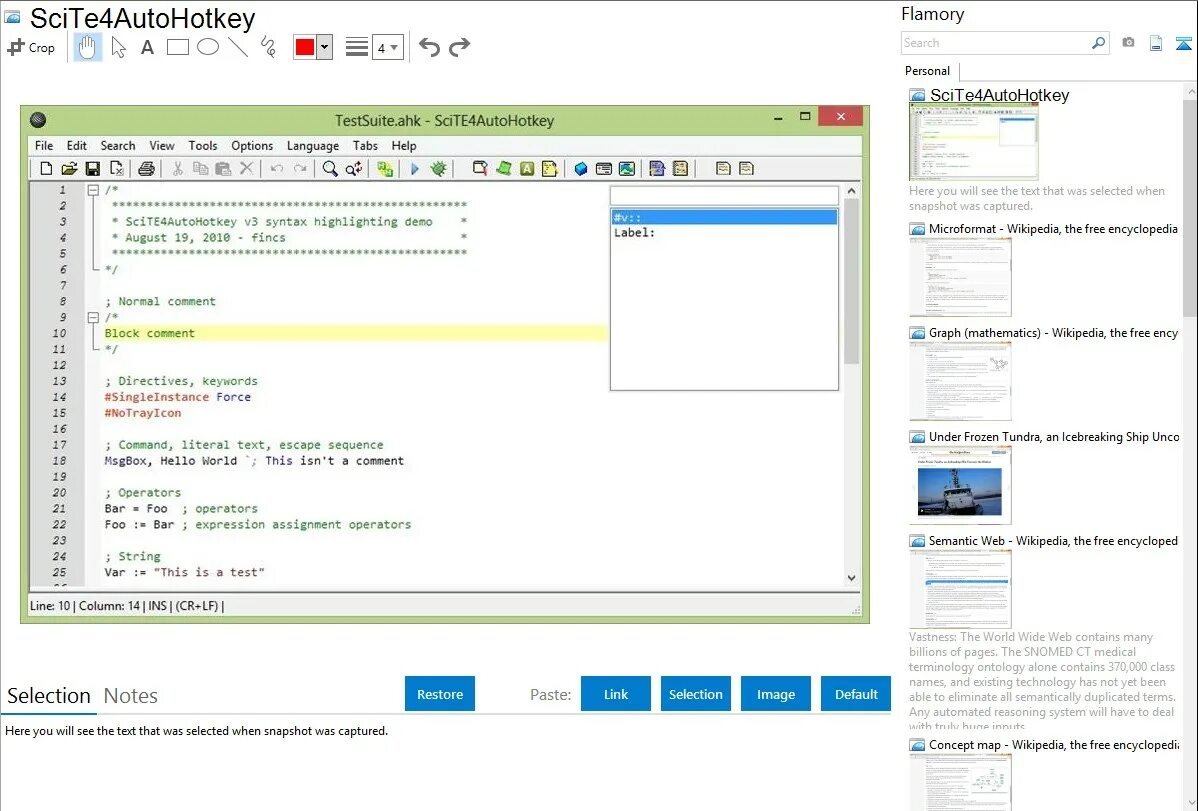Click the green Debug bug icon

point(439,169)
